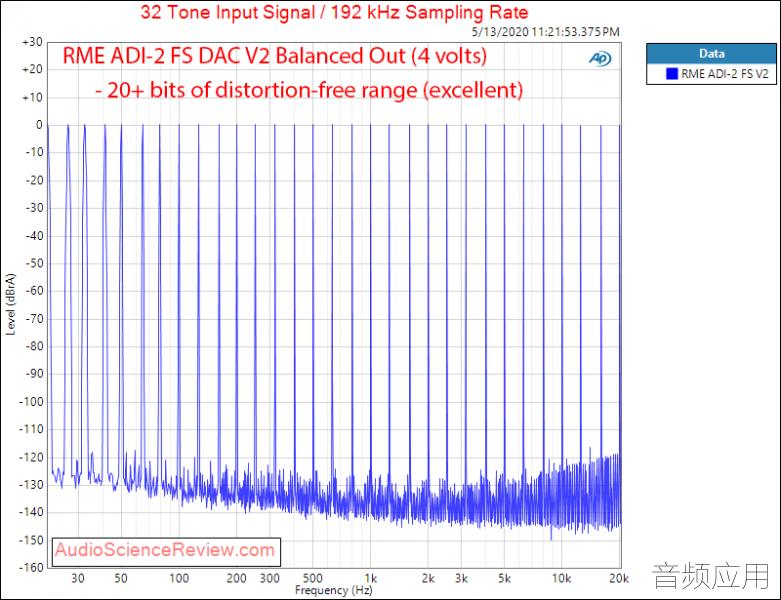The image size is (781, 600).
Task: Click the AudioScienceReview.com box
Action: (166, 552)
